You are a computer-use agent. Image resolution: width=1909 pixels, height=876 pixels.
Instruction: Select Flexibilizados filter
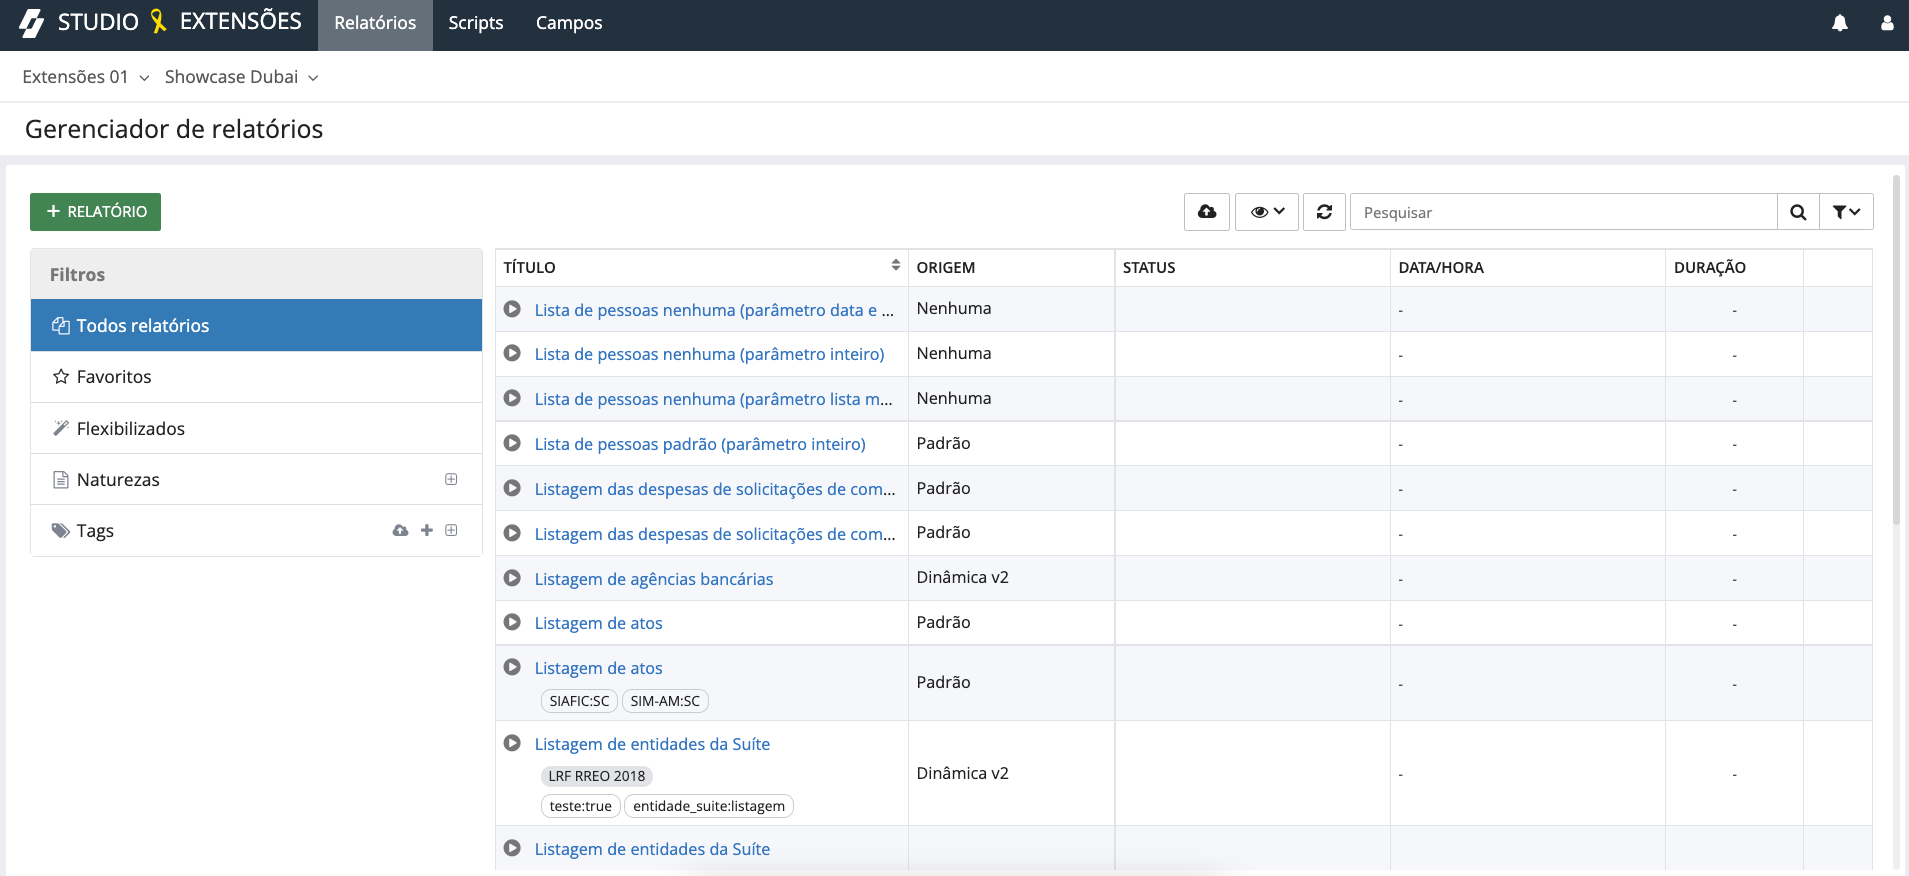coord(256,428)
